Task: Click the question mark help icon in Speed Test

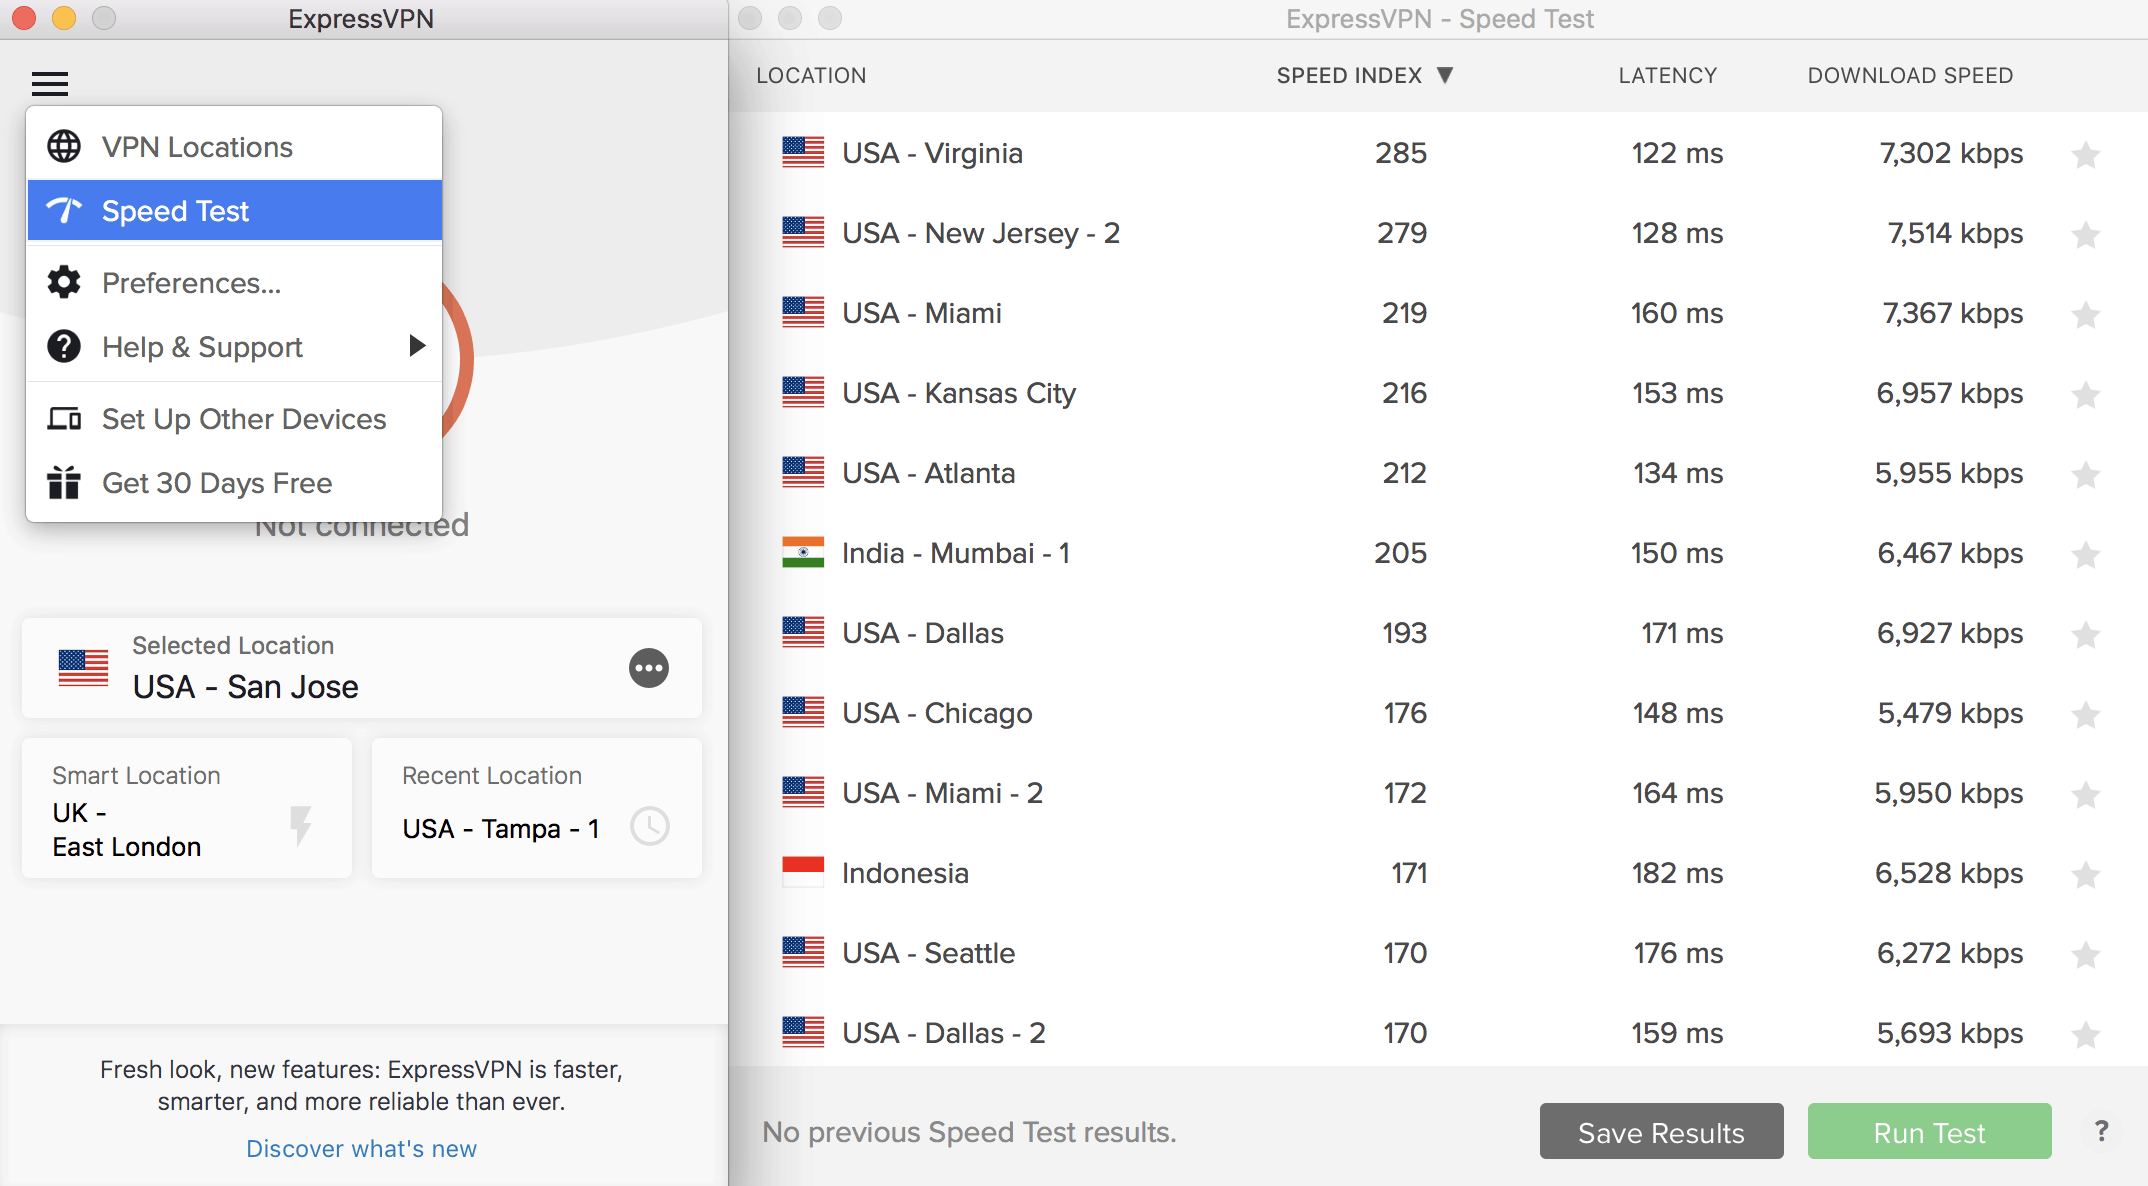Action: click(x=2102, y=1131)
